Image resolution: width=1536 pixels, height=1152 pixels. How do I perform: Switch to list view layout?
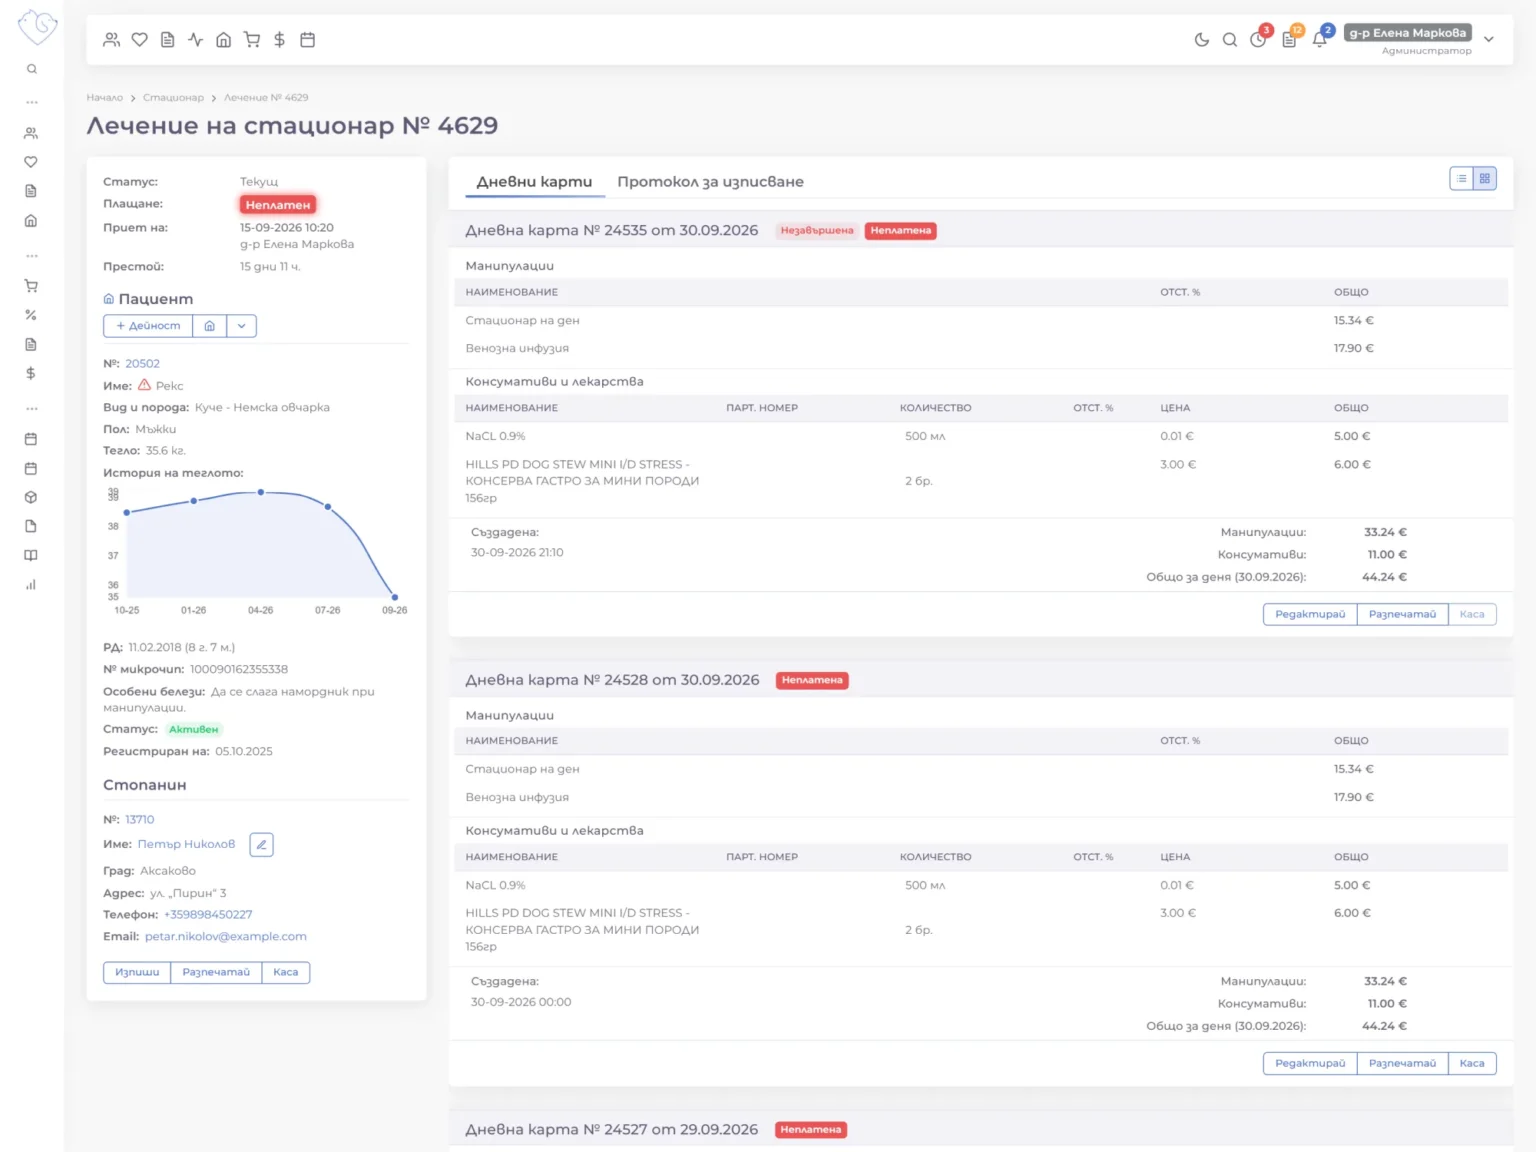point(1462,178)
